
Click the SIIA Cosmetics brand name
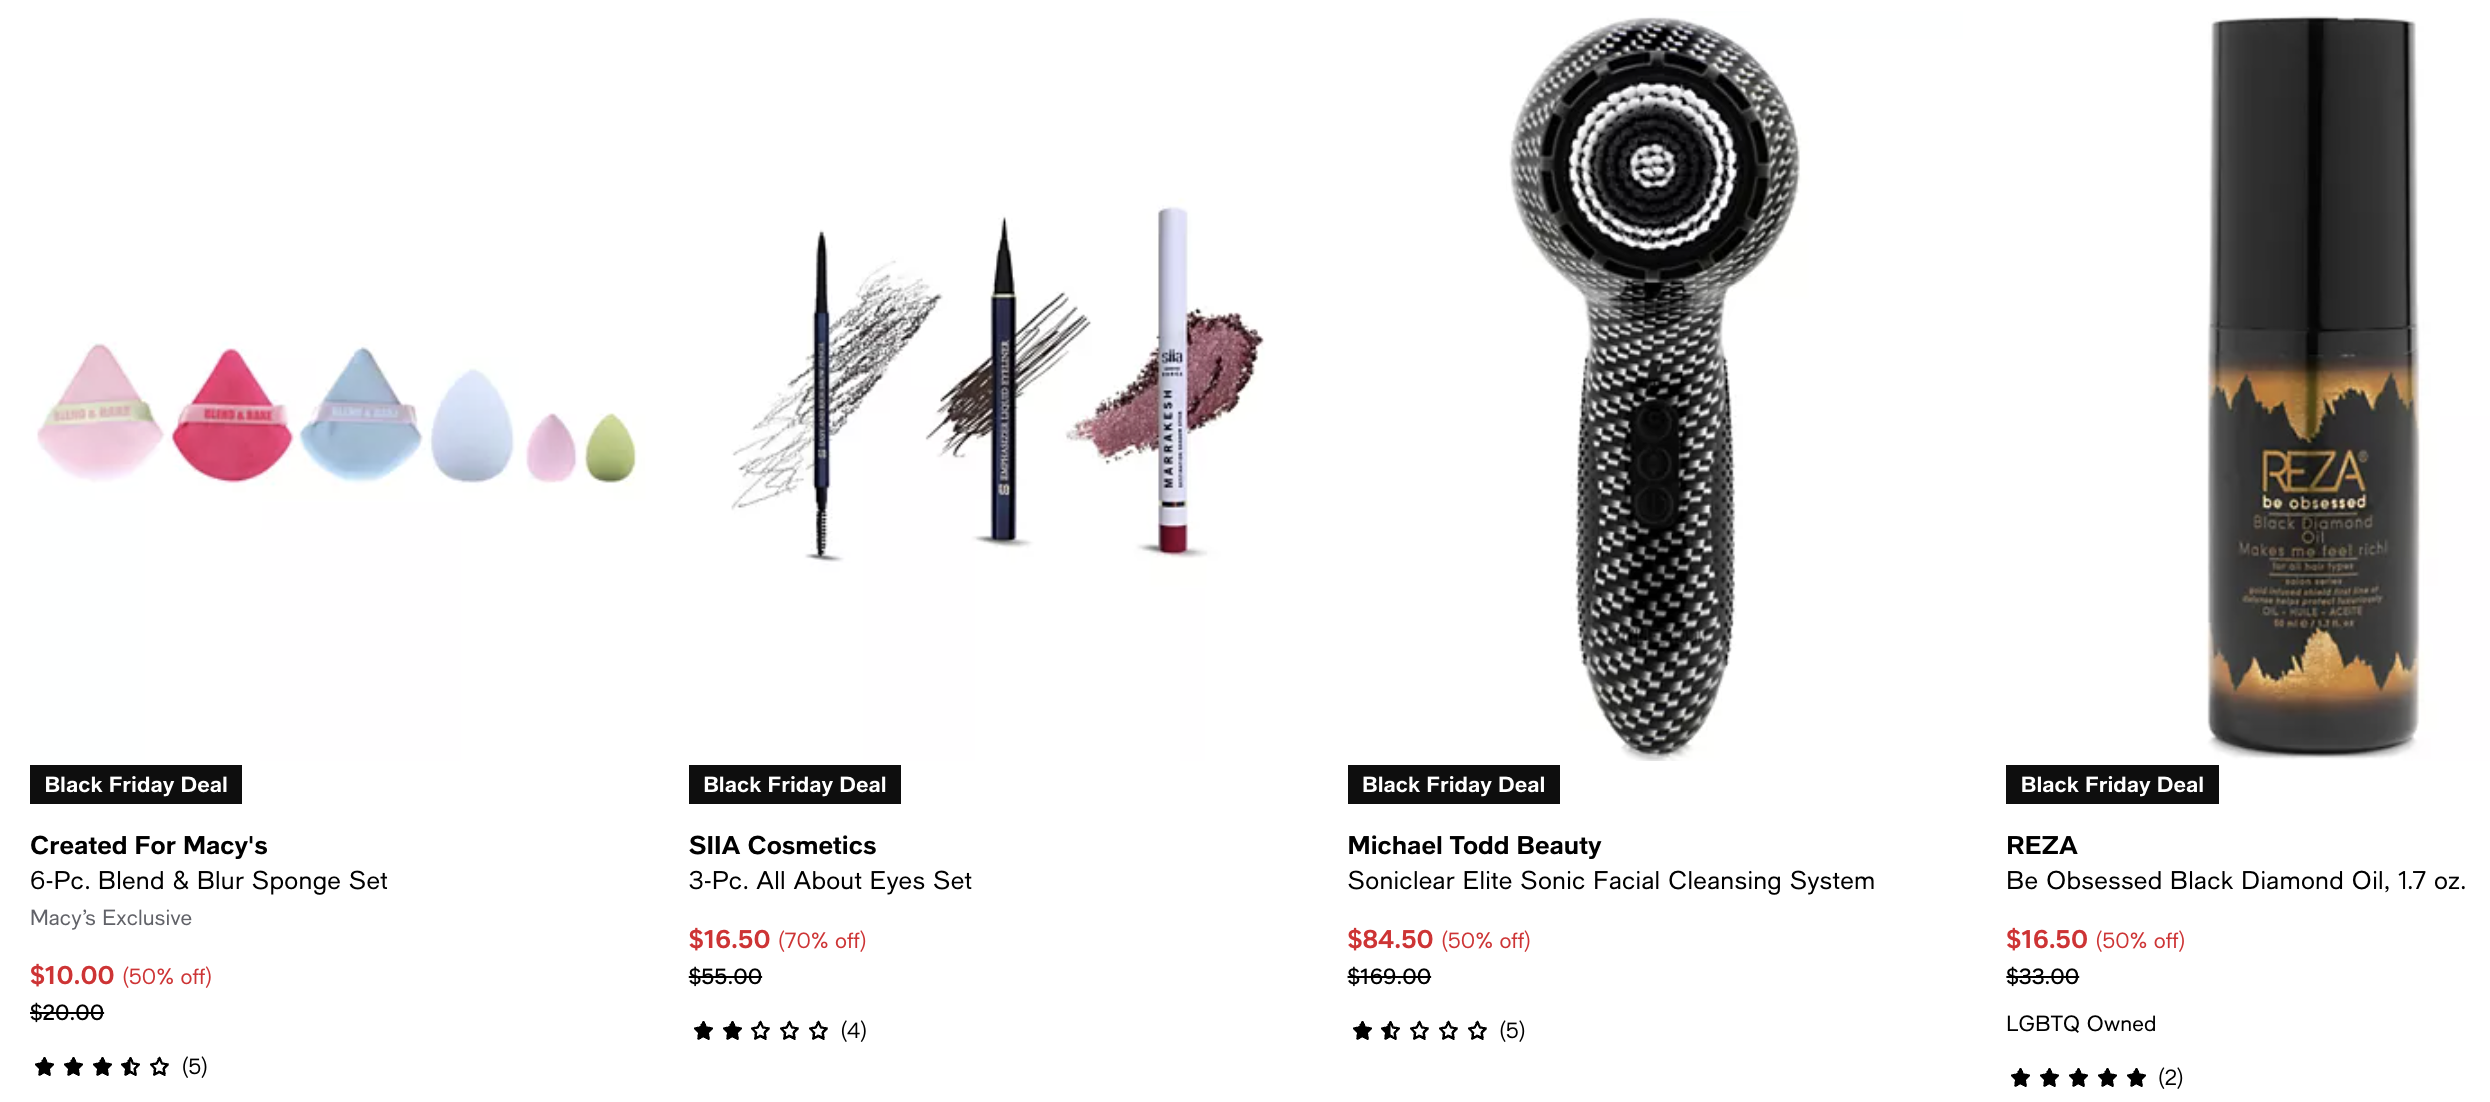pos(782,845)
